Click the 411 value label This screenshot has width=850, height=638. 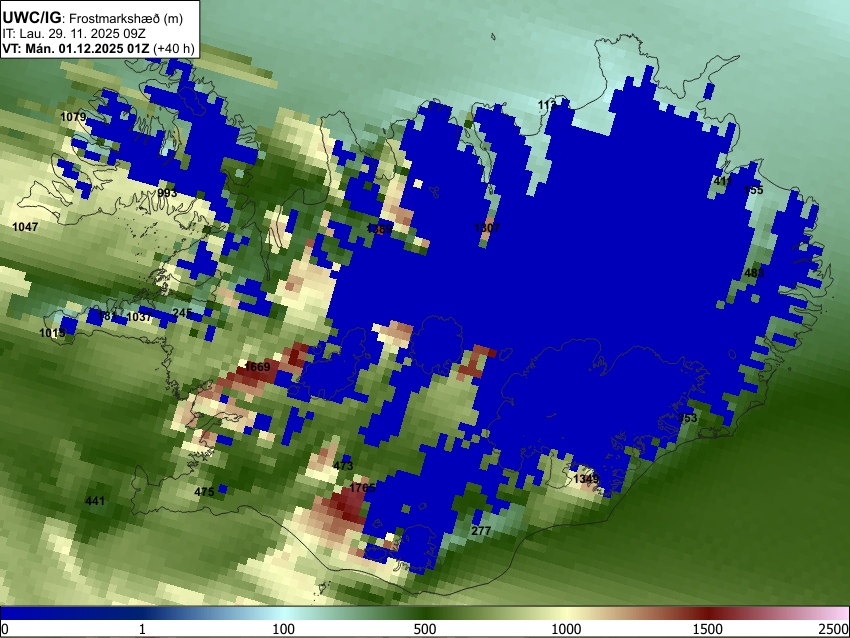click(723, 181)
